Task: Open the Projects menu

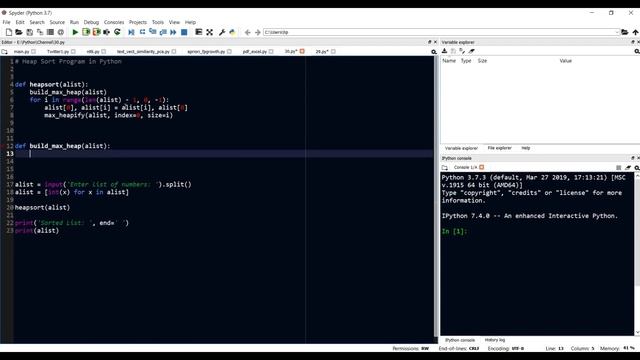Action: [138, 22]
